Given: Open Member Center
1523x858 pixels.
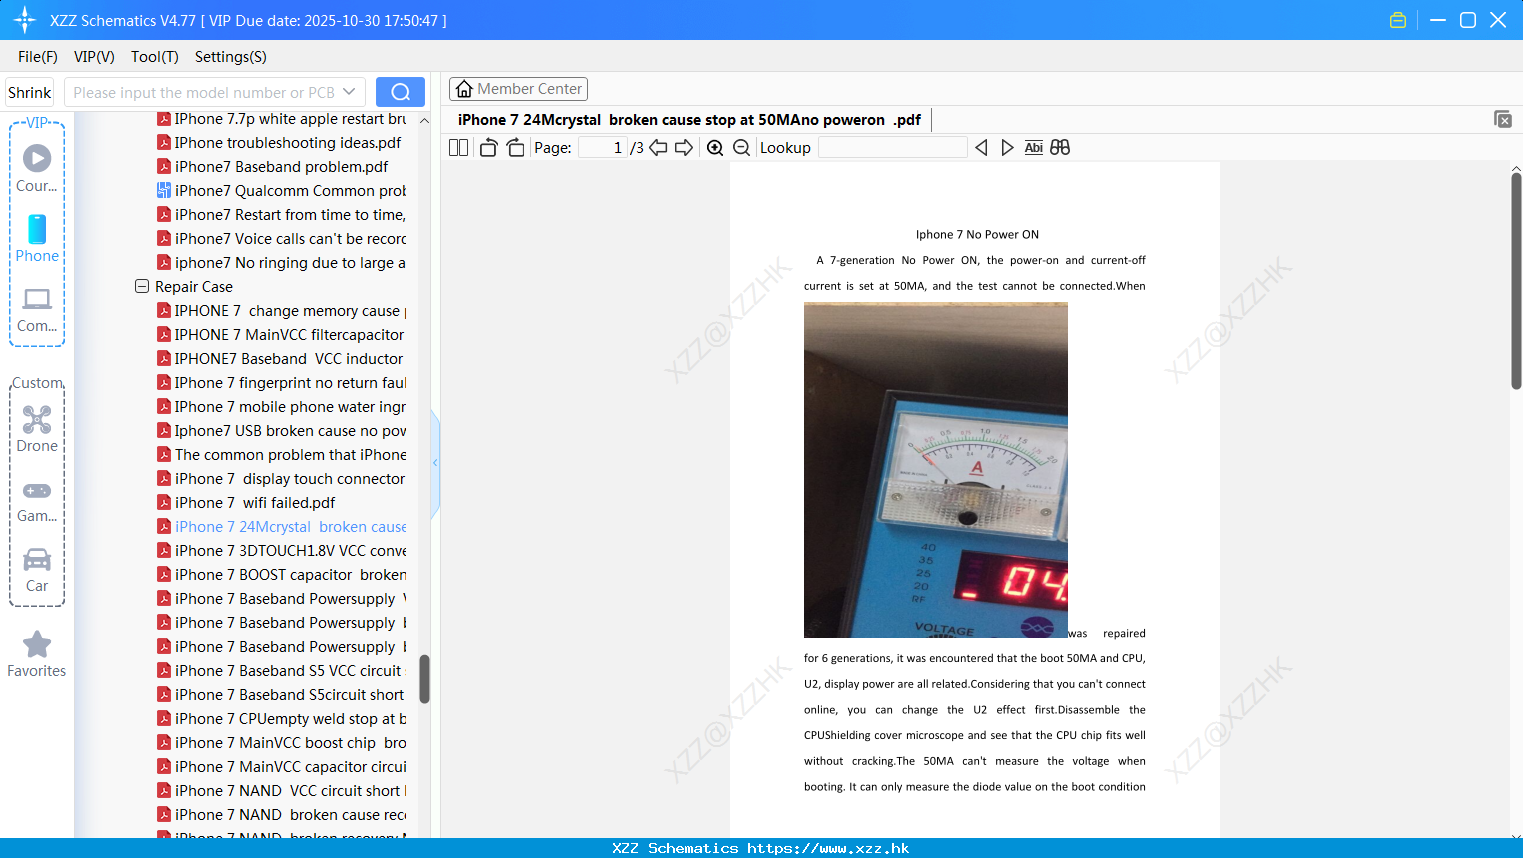Looking at the screenshot, I should (518, 89).
